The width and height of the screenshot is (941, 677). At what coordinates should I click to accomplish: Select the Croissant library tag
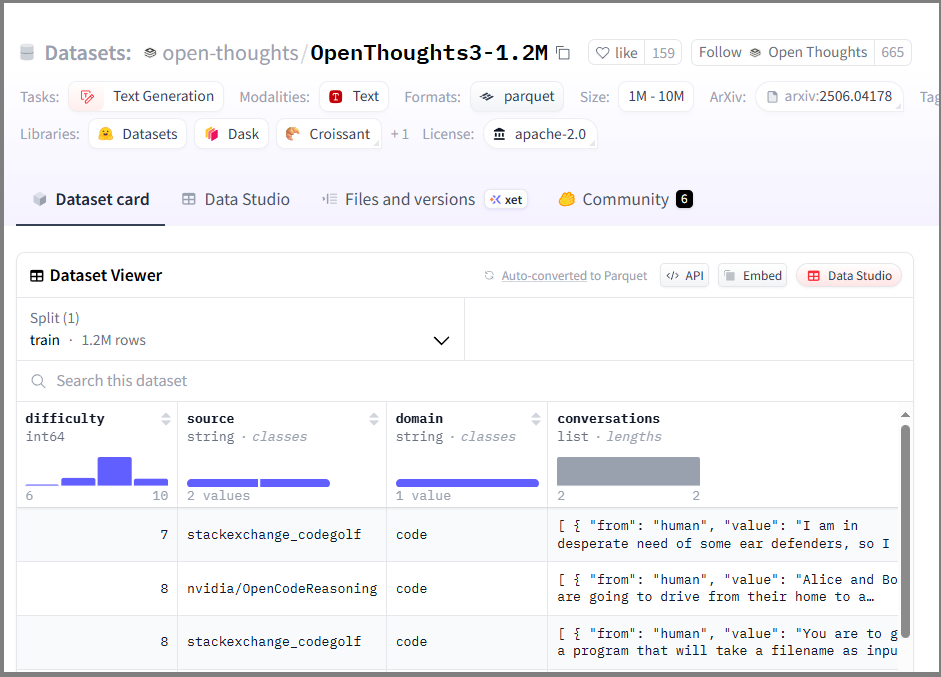tap(329, 134)
